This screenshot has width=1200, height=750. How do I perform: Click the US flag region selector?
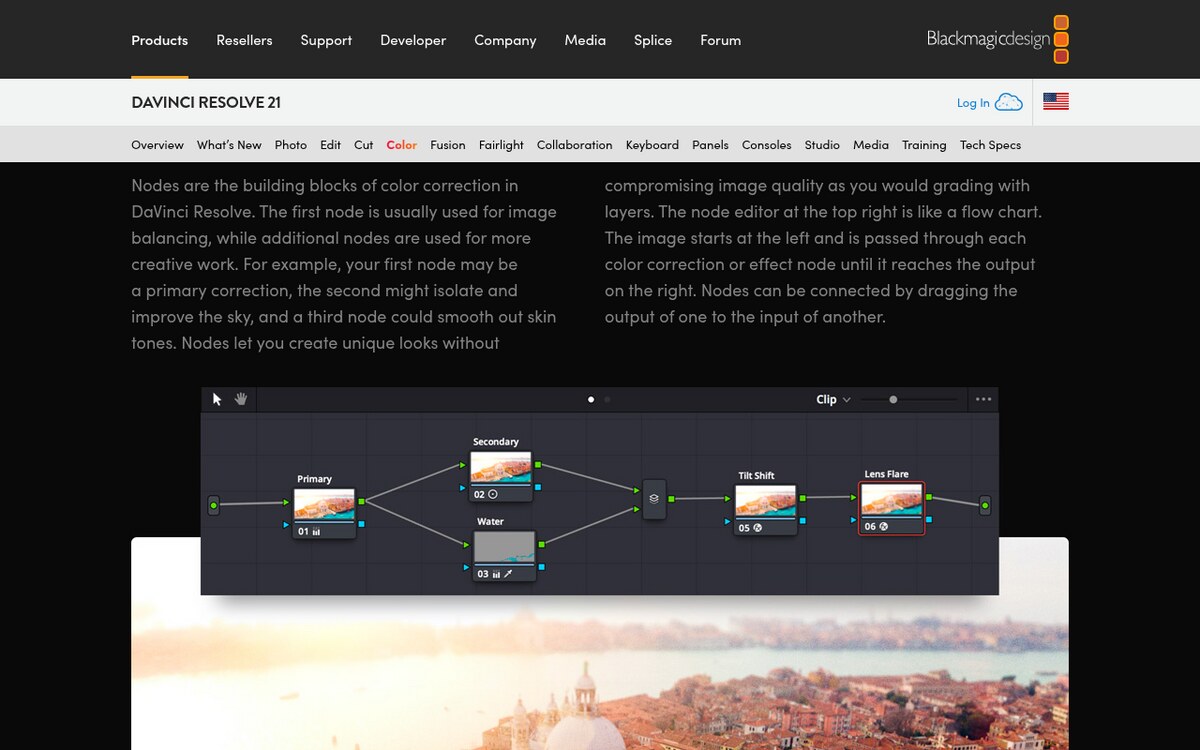[1056, 101]
